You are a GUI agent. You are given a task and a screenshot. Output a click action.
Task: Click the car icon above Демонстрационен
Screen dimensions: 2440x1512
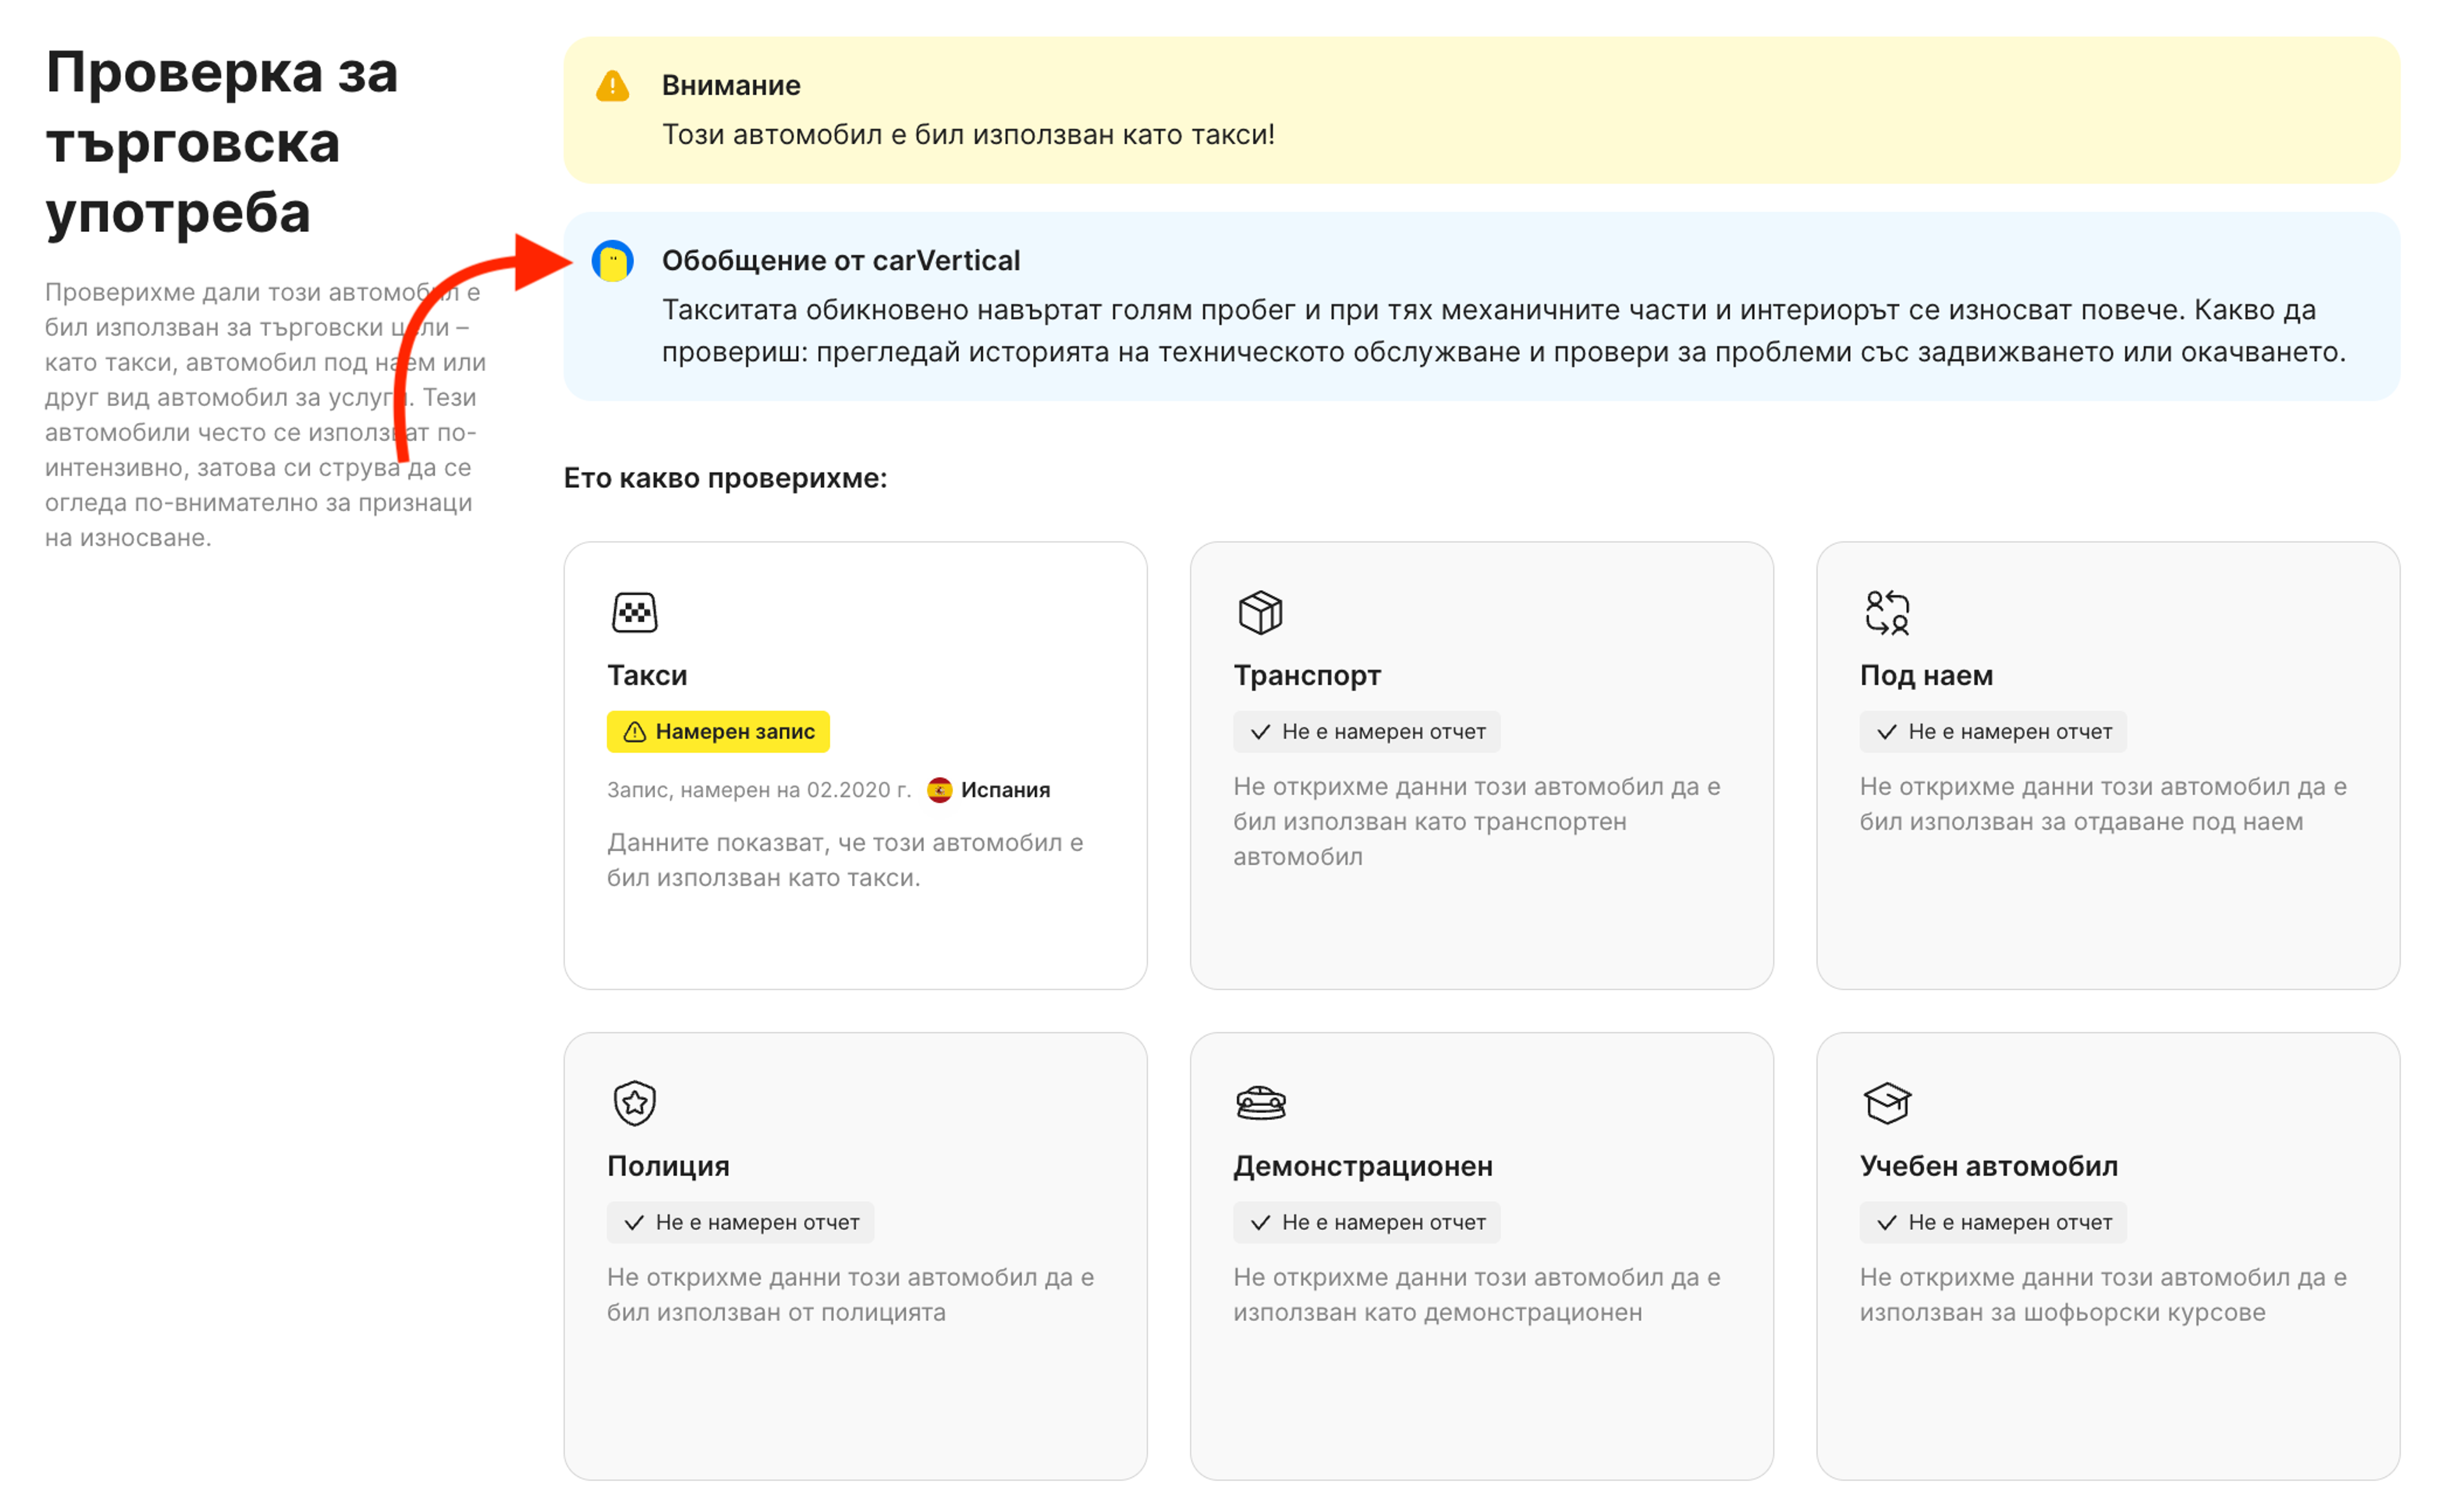(1261, 1103)
